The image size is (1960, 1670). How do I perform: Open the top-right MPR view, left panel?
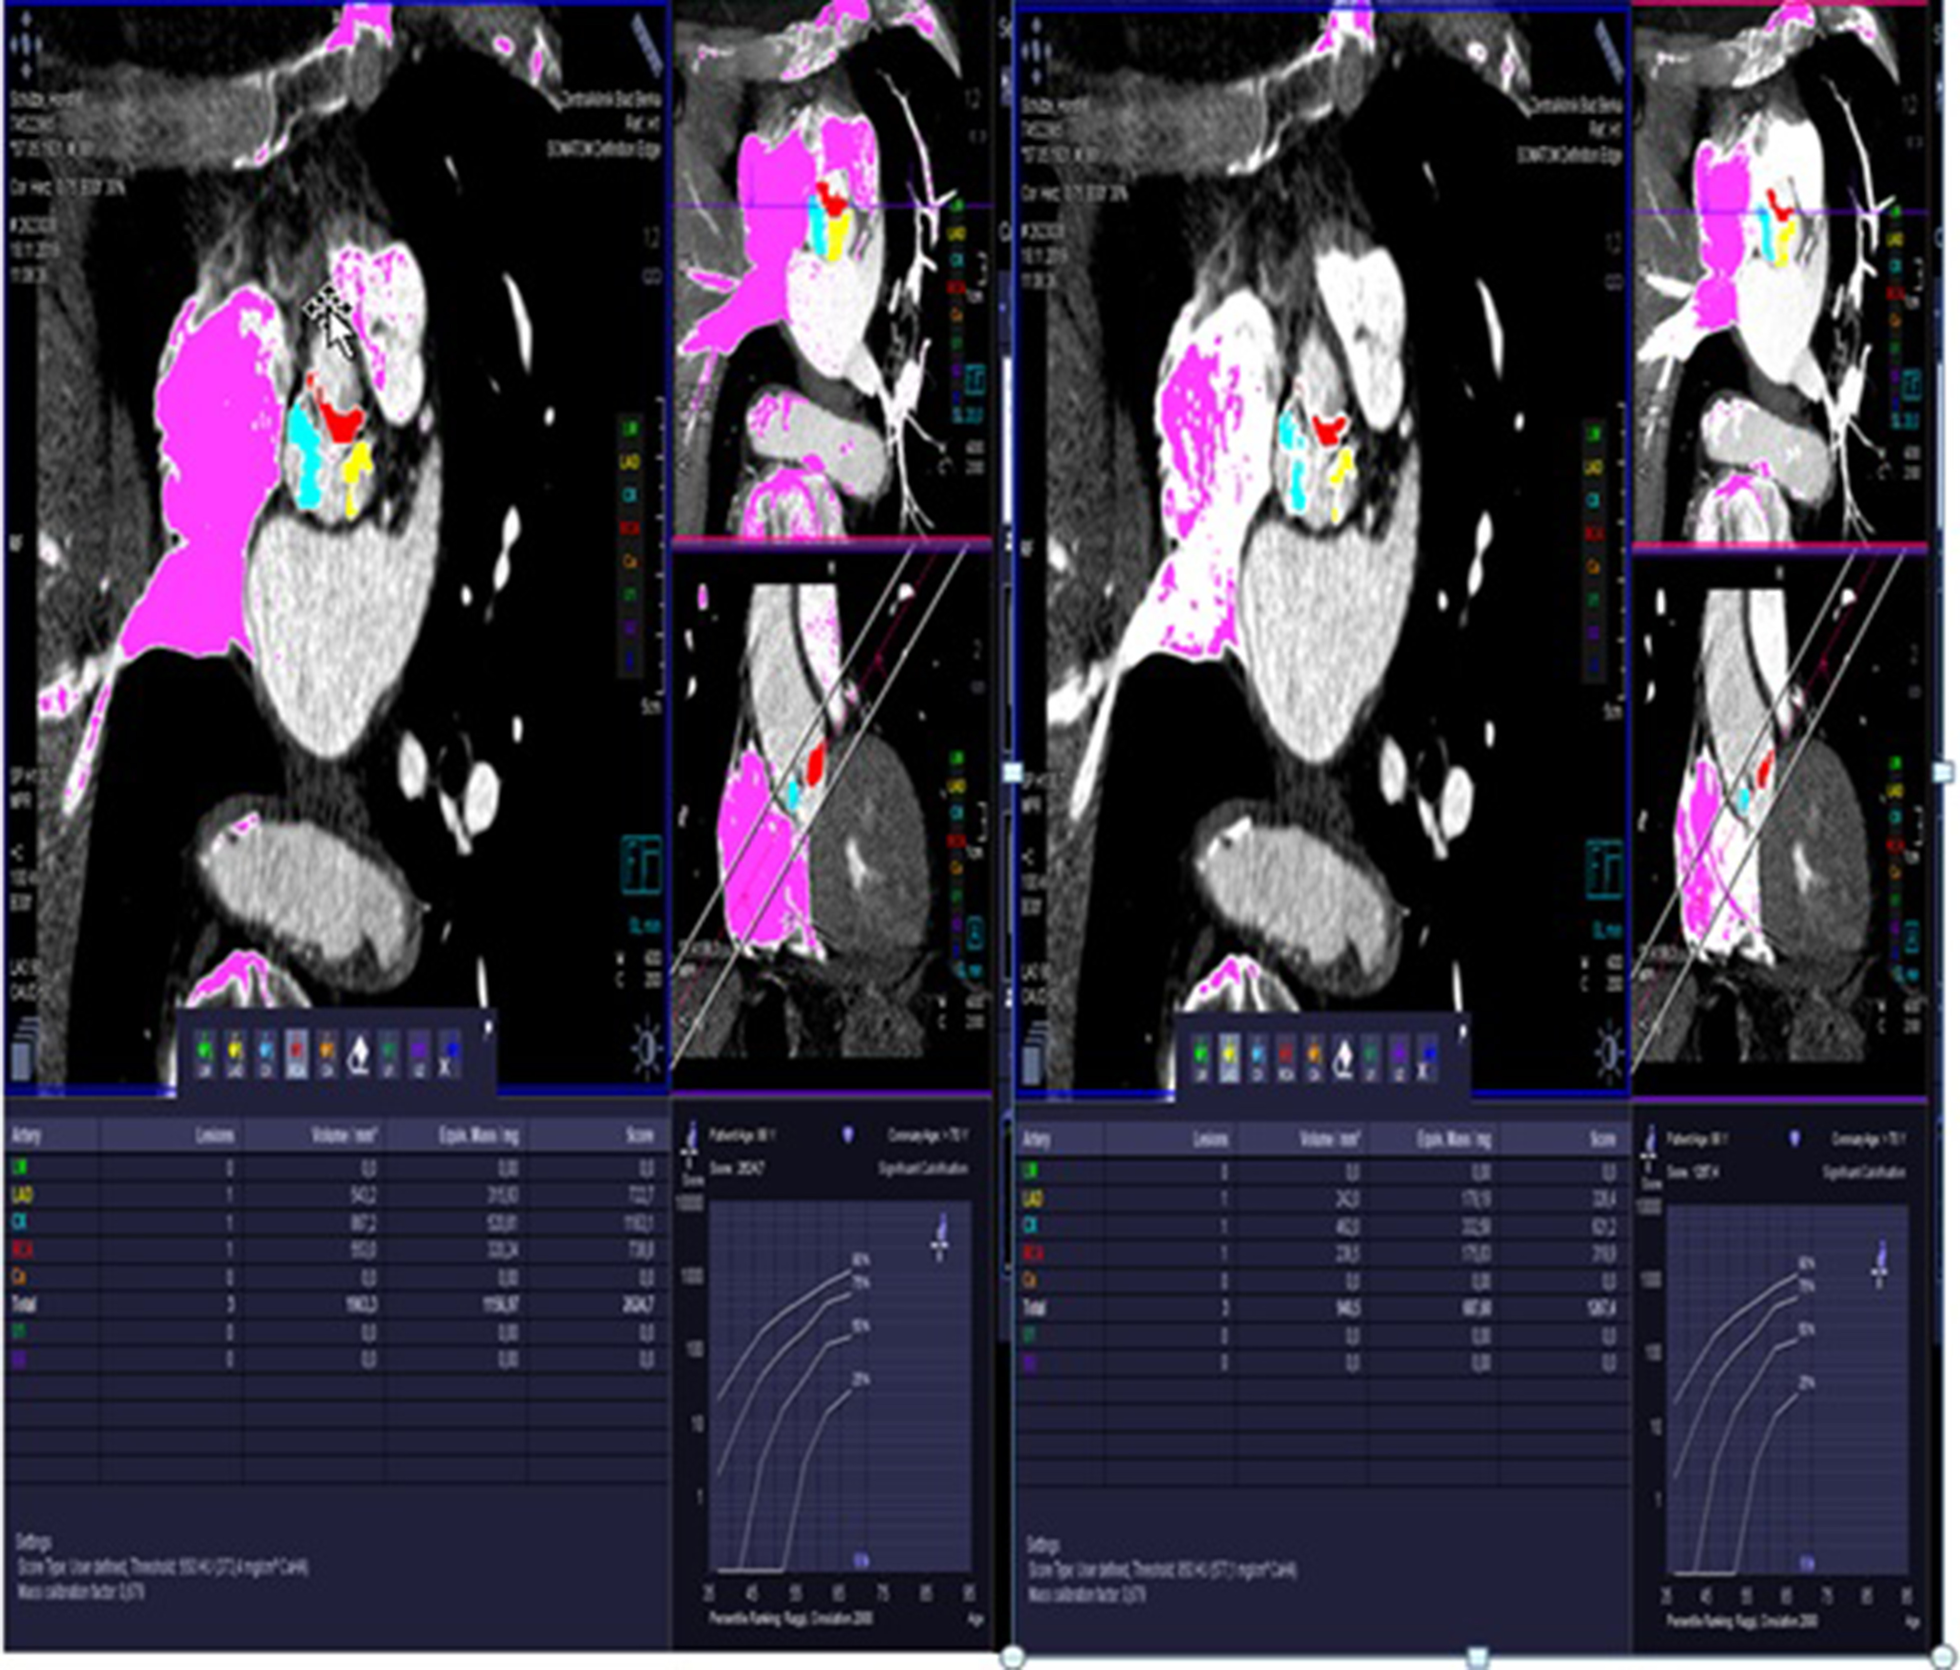pos(833,270)
